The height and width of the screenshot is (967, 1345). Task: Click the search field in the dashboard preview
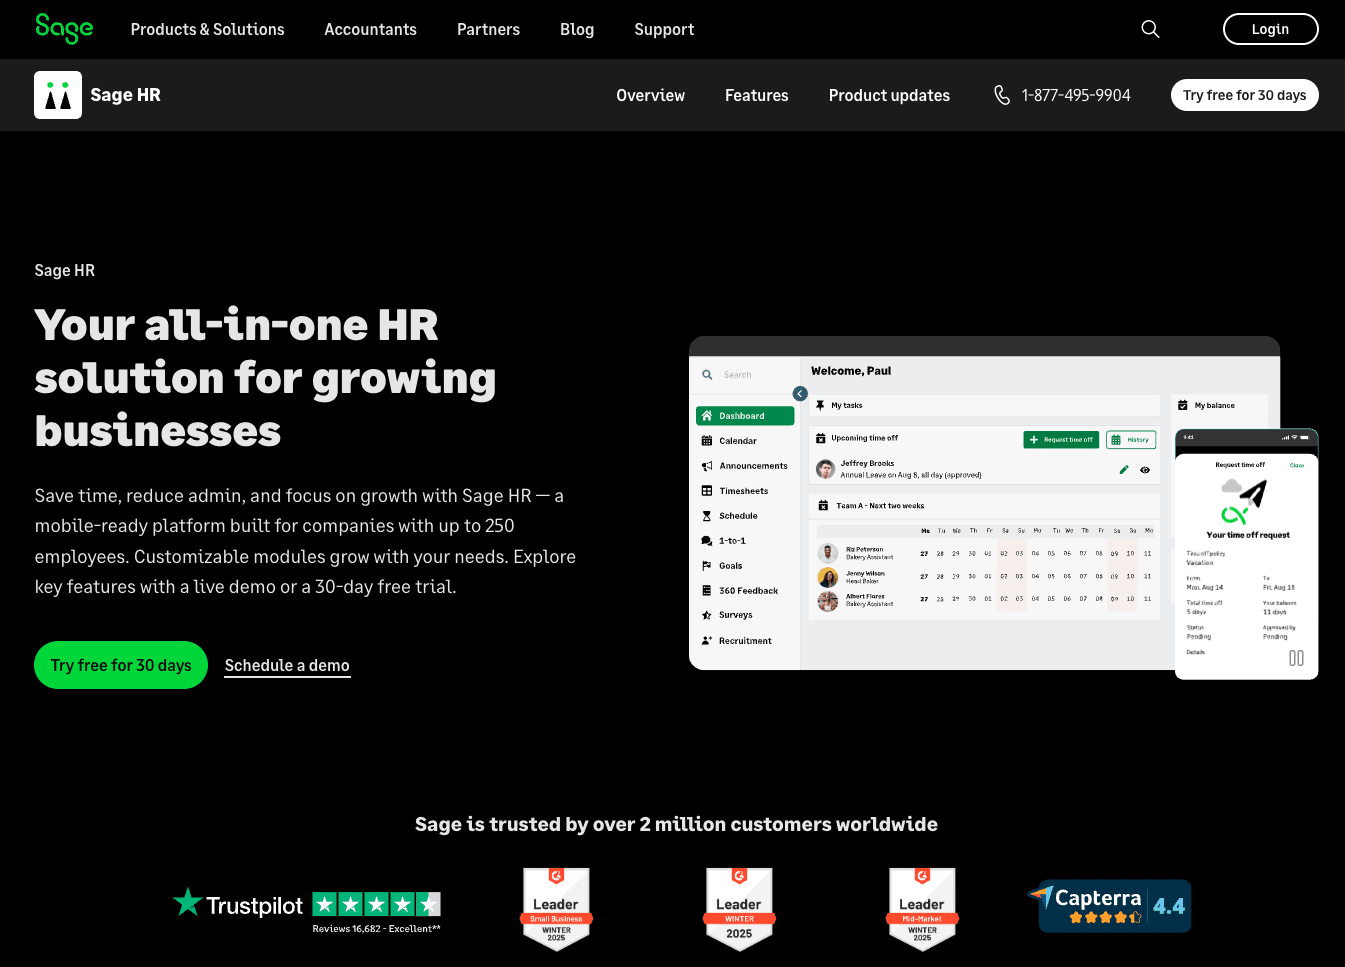(x=745, y=375)
